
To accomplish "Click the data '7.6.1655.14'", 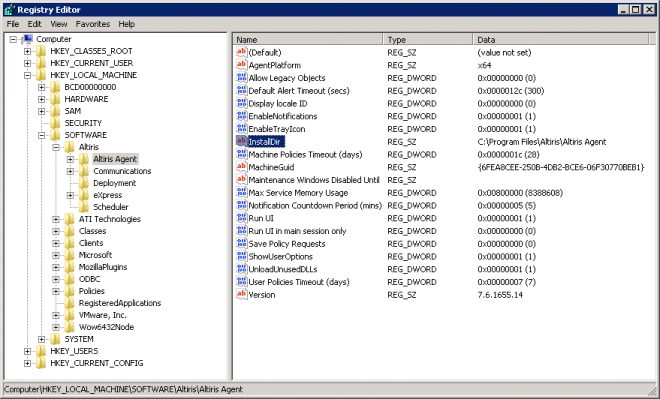I will pyautogui.click(x=500, y=295).
